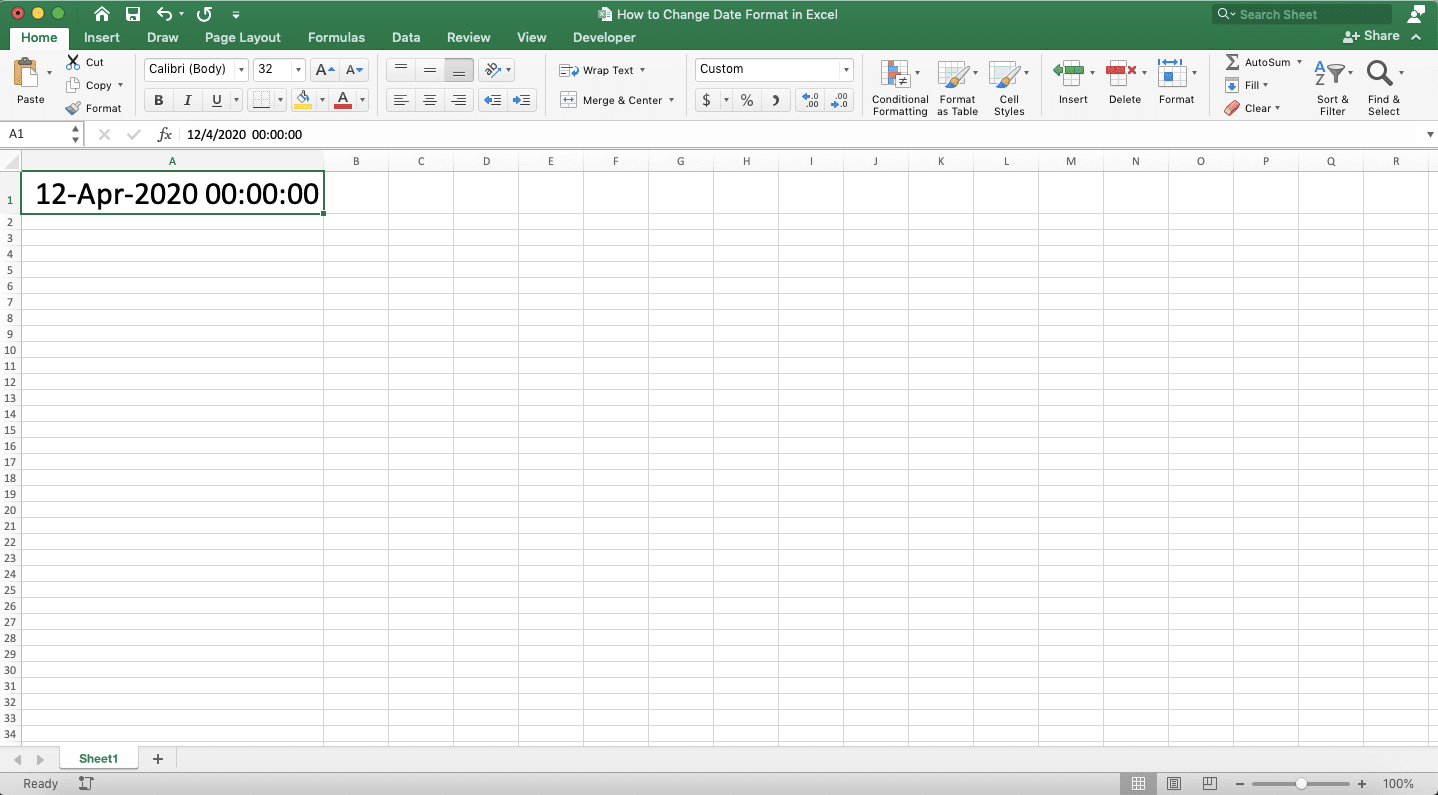1438x795 pixels.
Task: Open the Developer tab
Action: click(x=604, y=37)
